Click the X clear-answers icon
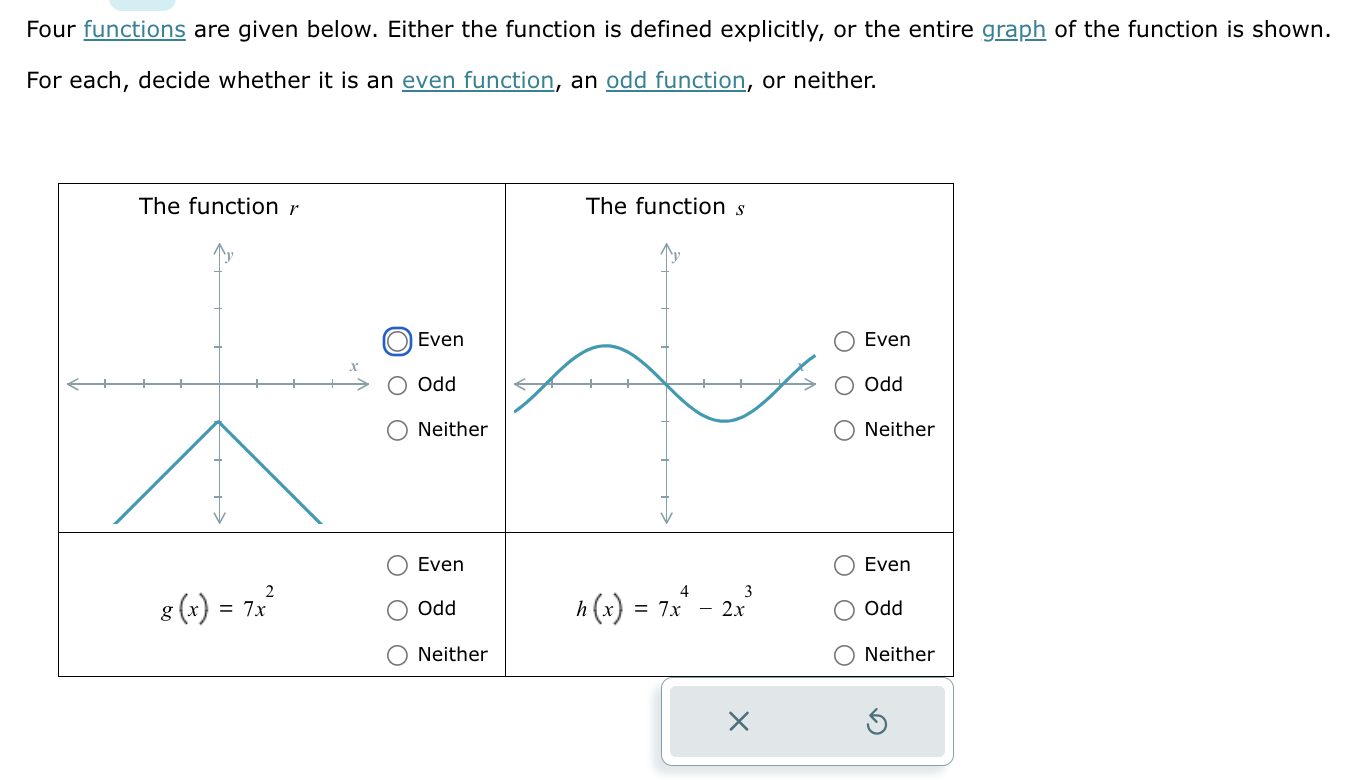The height and width of the screenshot is (780, 1362). pos(737,722)
